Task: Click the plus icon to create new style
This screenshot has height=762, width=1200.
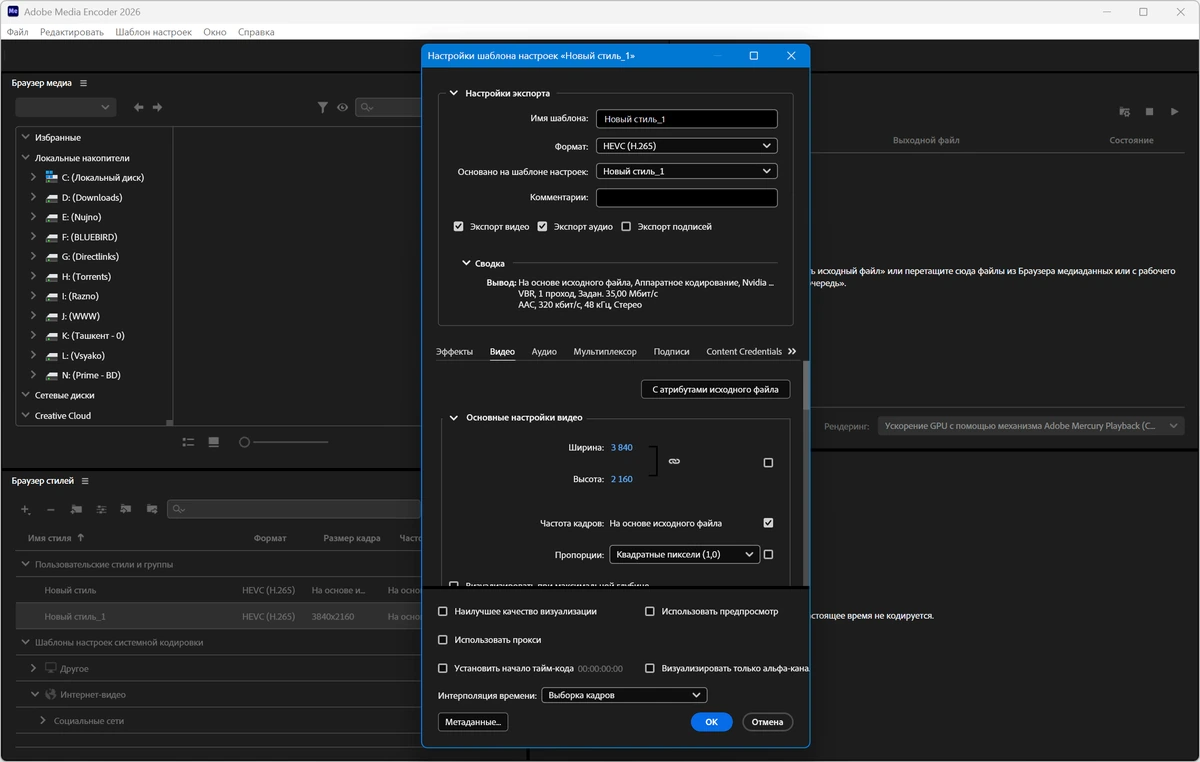Action: (26, 509)
